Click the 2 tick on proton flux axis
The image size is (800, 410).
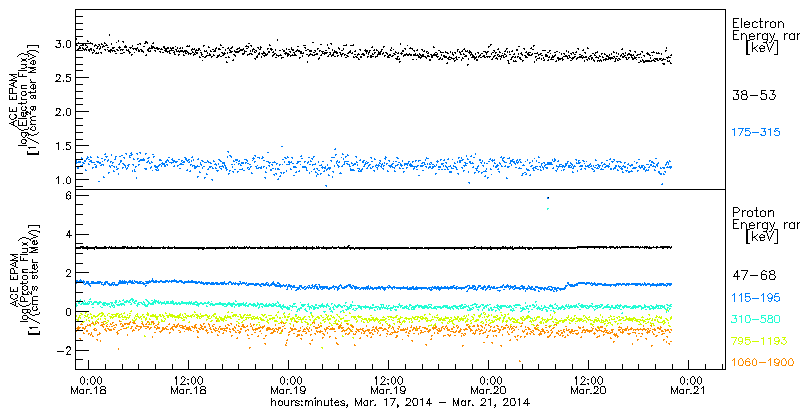click(x=67, y=273)
